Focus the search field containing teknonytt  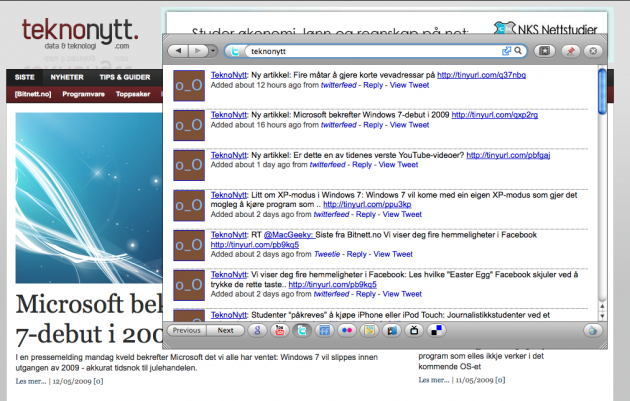click(375, 51)
